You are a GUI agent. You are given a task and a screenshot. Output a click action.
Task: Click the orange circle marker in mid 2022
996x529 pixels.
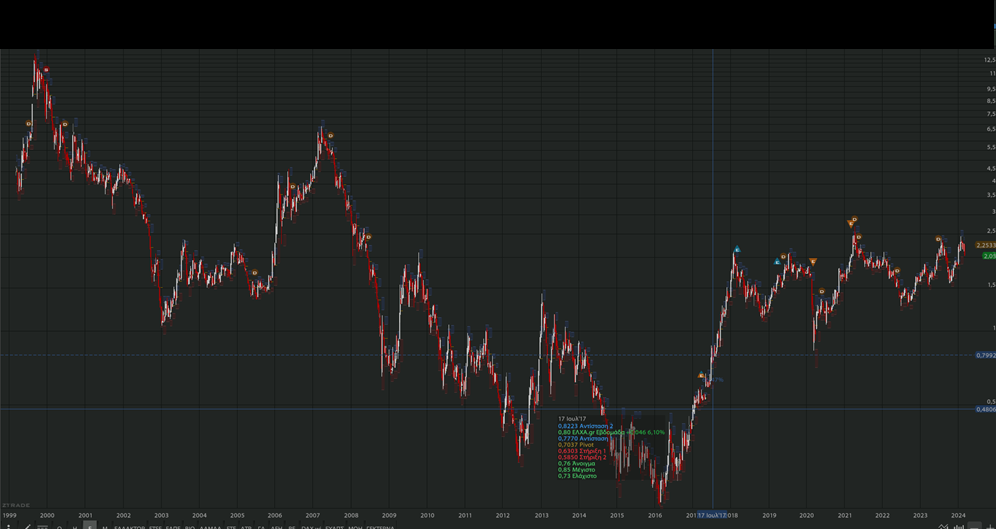[897, 271]
